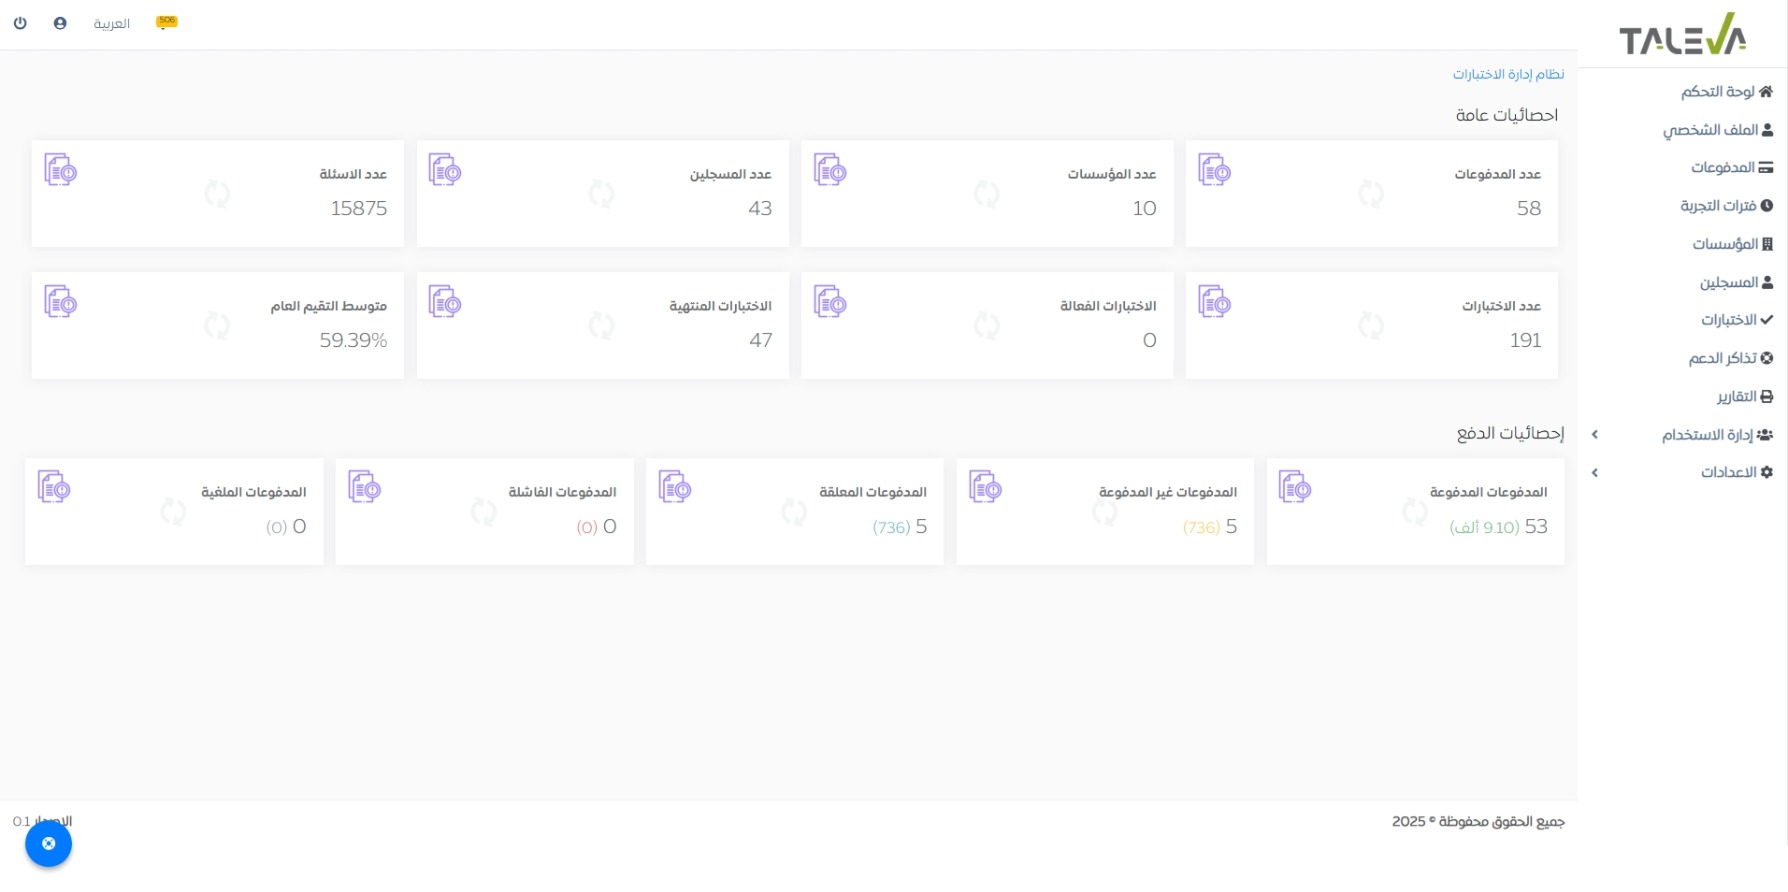The image size is (1788, 892).
Task: Click refresh spinner on عدد المسجلين card
Action: pyautogui.click(x=602, y=194)
